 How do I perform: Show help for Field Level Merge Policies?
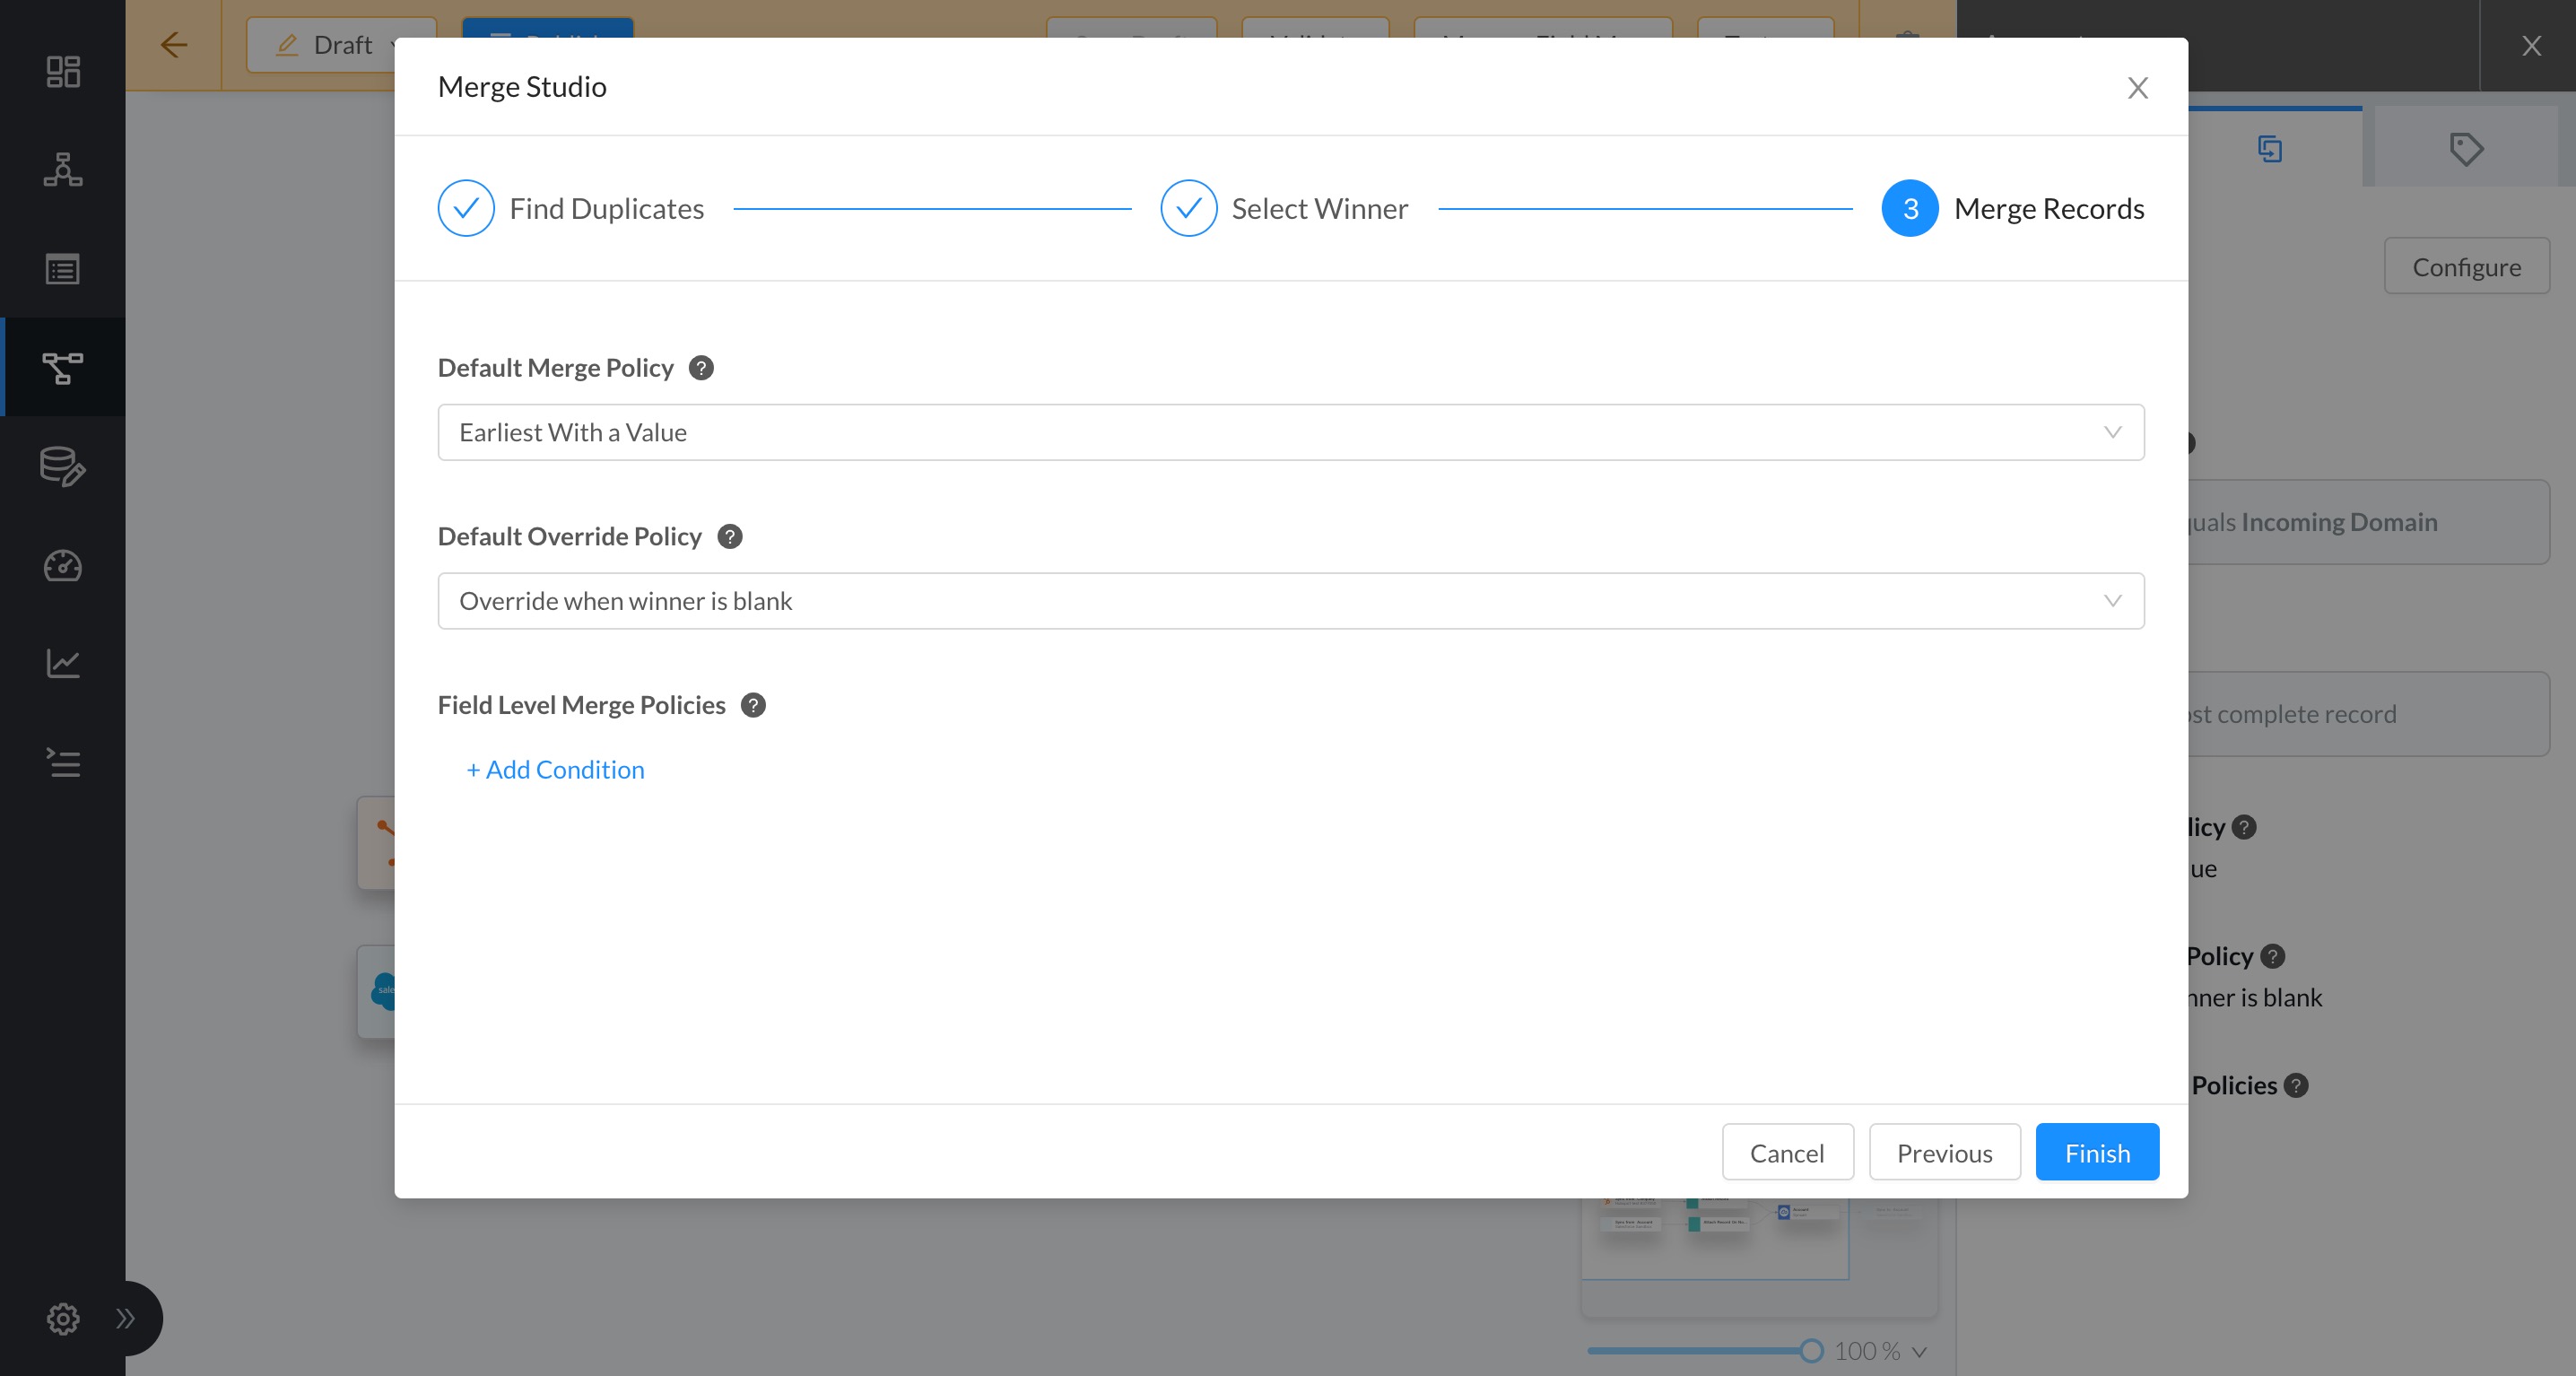click(753, 705)
